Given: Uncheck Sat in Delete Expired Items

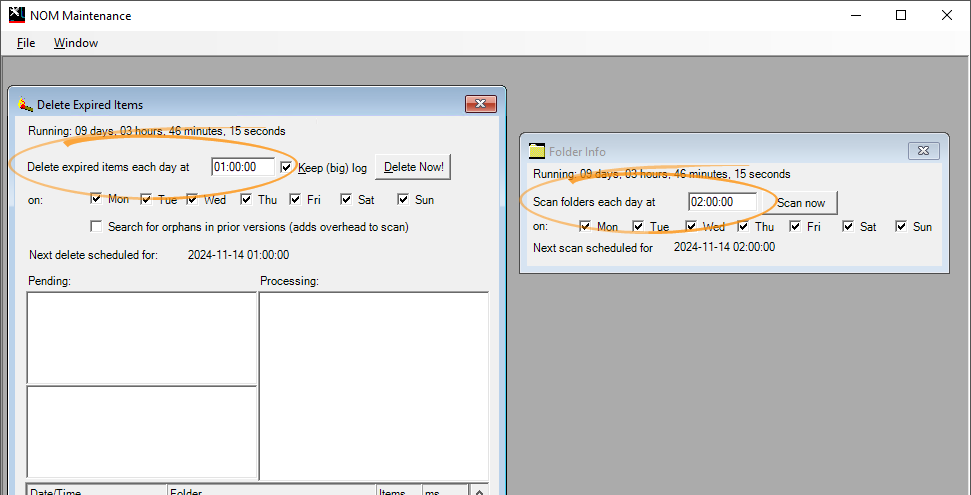Looking at the screenshot, I should coord(346,199).
